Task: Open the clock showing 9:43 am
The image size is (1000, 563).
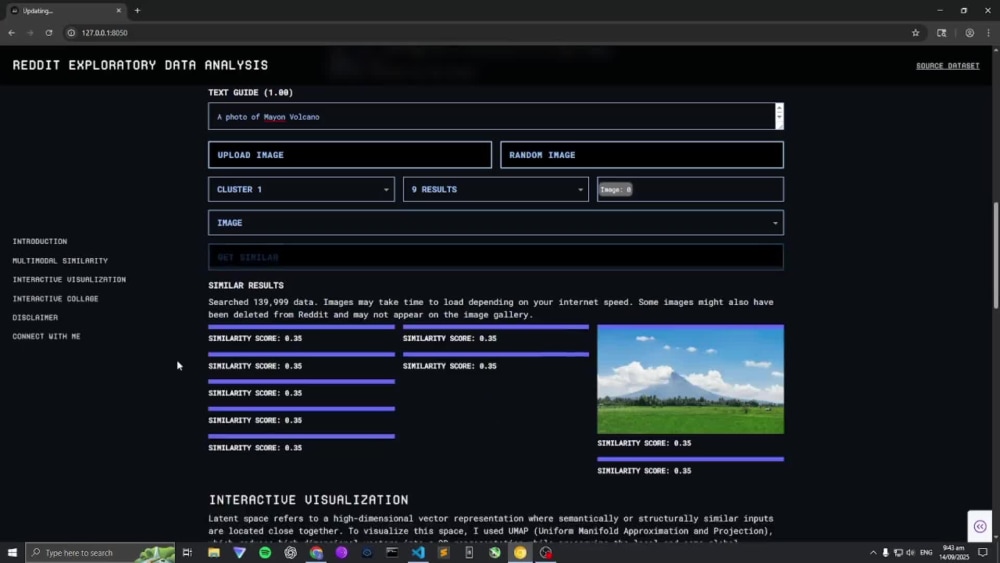Action: click(953, 552)
